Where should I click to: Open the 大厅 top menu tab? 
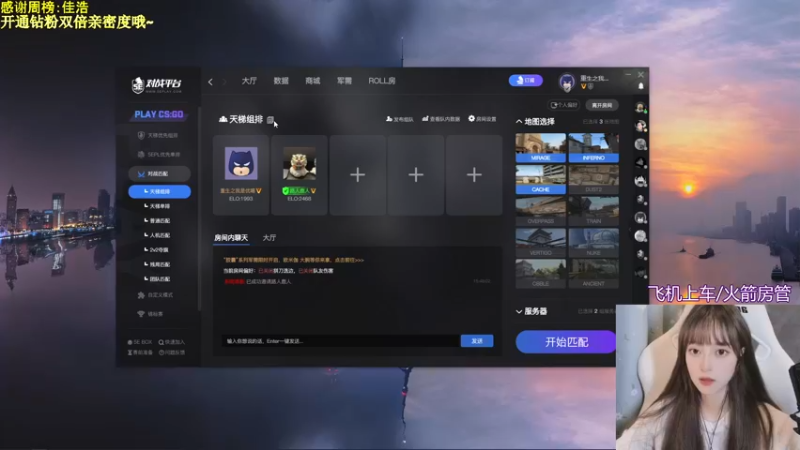(249, 81)
